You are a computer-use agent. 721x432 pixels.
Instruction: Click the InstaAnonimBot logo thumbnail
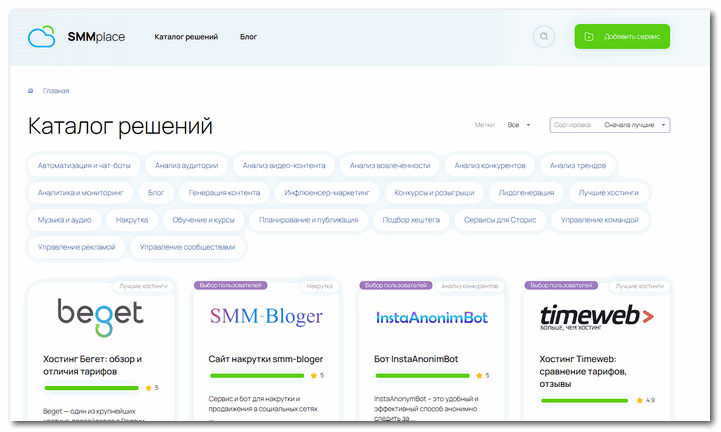point(432,317)
